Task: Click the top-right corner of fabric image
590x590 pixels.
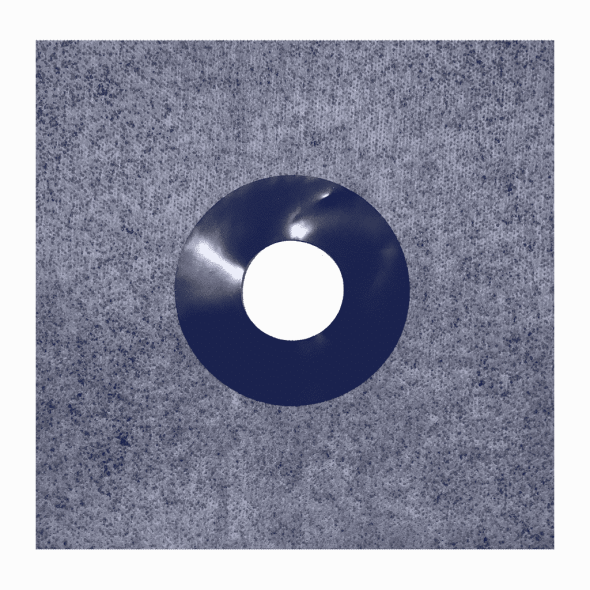Action: click(553, 41)
